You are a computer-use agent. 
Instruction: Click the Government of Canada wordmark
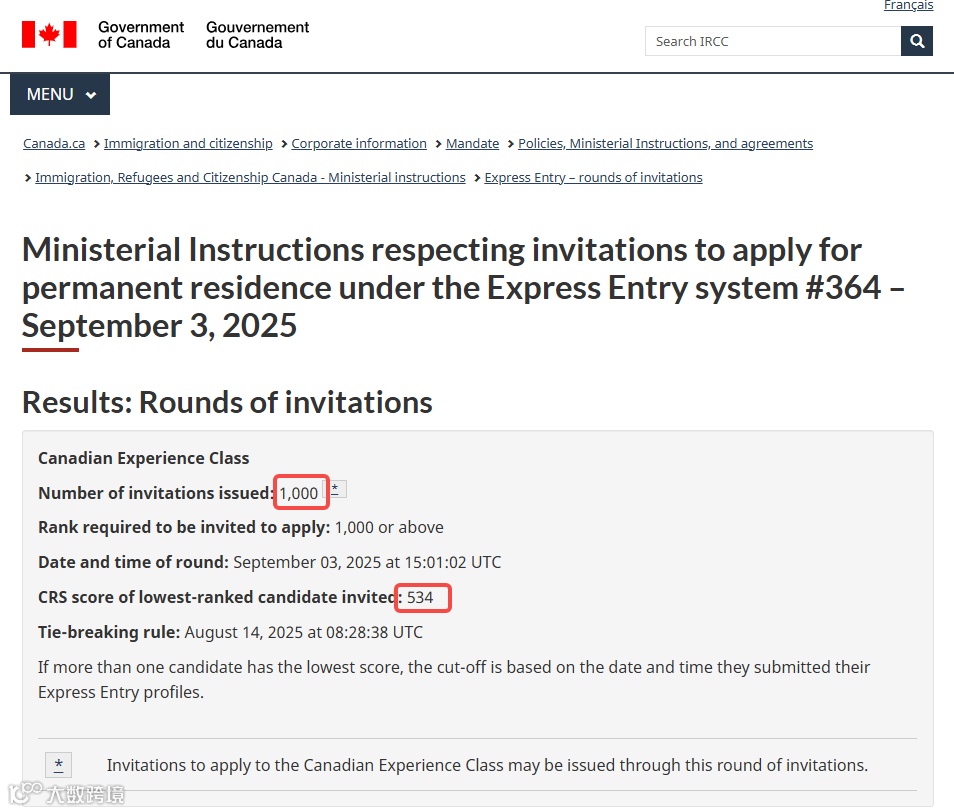pyautogui.click(x=141, y=35)
